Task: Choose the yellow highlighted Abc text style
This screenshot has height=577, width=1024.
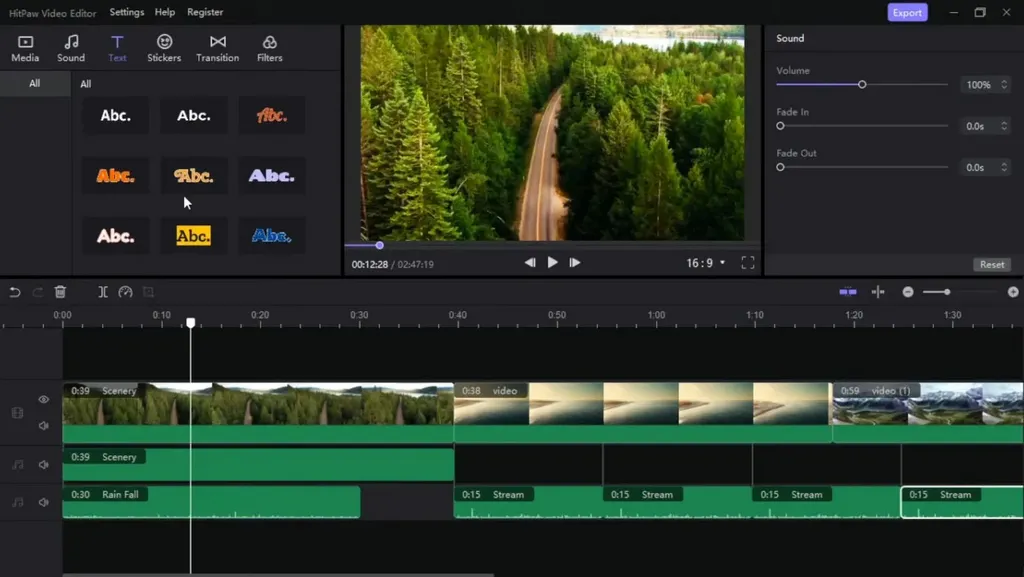Action: tap(194, 236)
